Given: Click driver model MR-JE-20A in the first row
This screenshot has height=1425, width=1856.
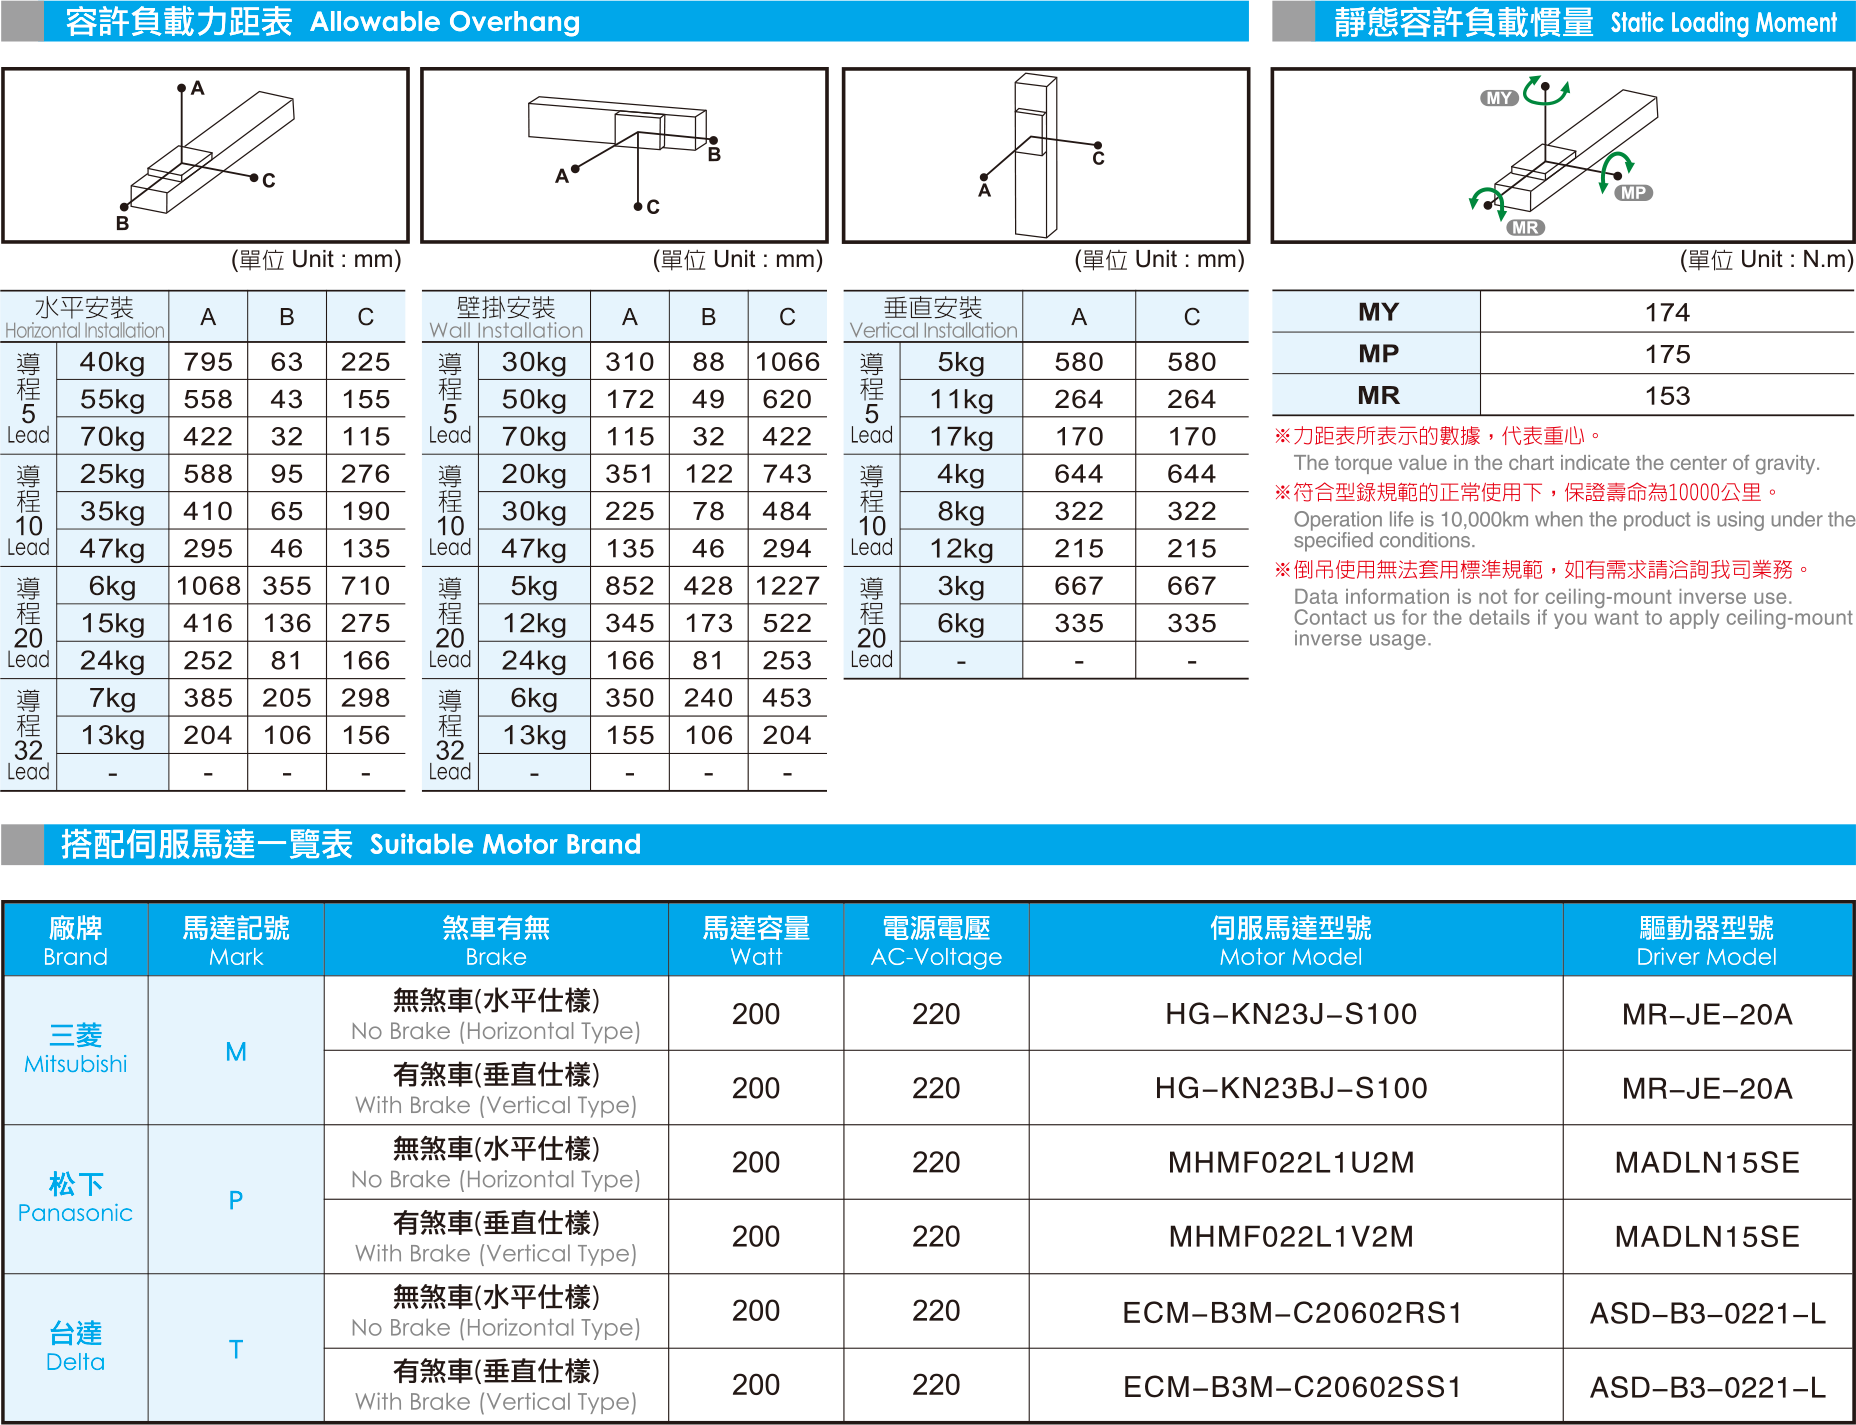Looking at the screenshot, I should [1706, 1014].
